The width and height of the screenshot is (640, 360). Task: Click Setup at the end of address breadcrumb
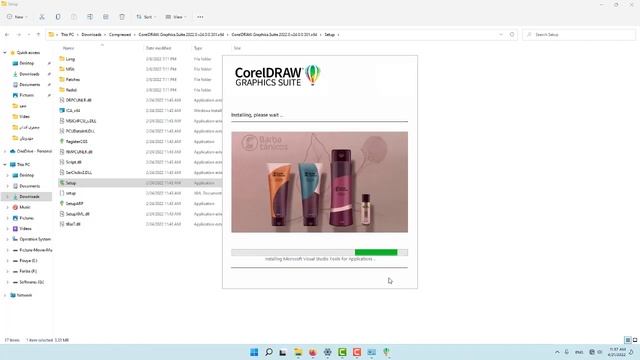coord(329,35)
